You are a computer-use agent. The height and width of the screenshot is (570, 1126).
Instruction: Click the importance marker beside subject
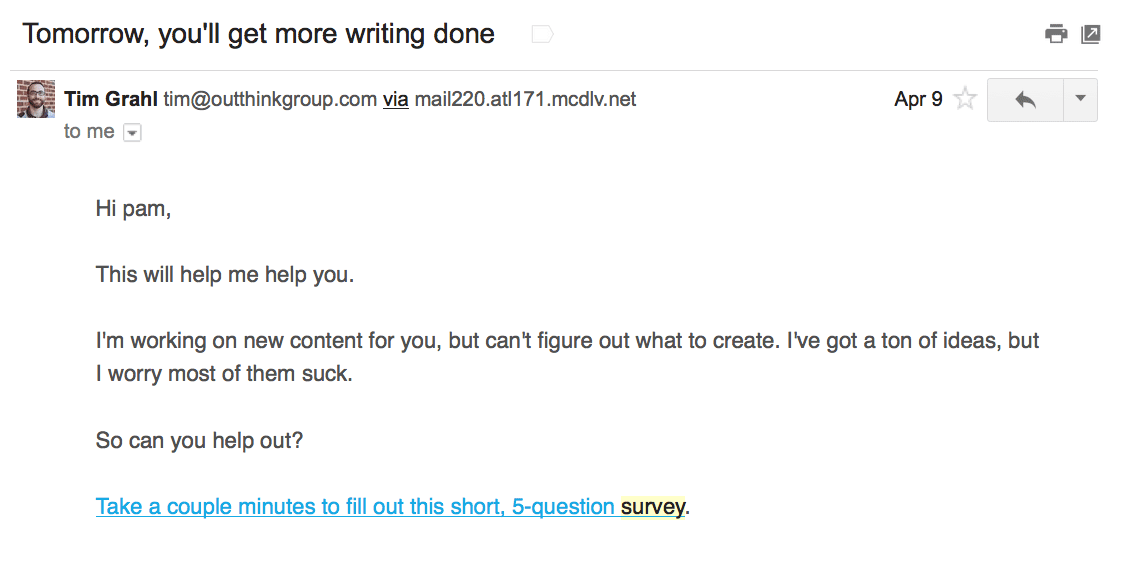click(x=542, y=34)
